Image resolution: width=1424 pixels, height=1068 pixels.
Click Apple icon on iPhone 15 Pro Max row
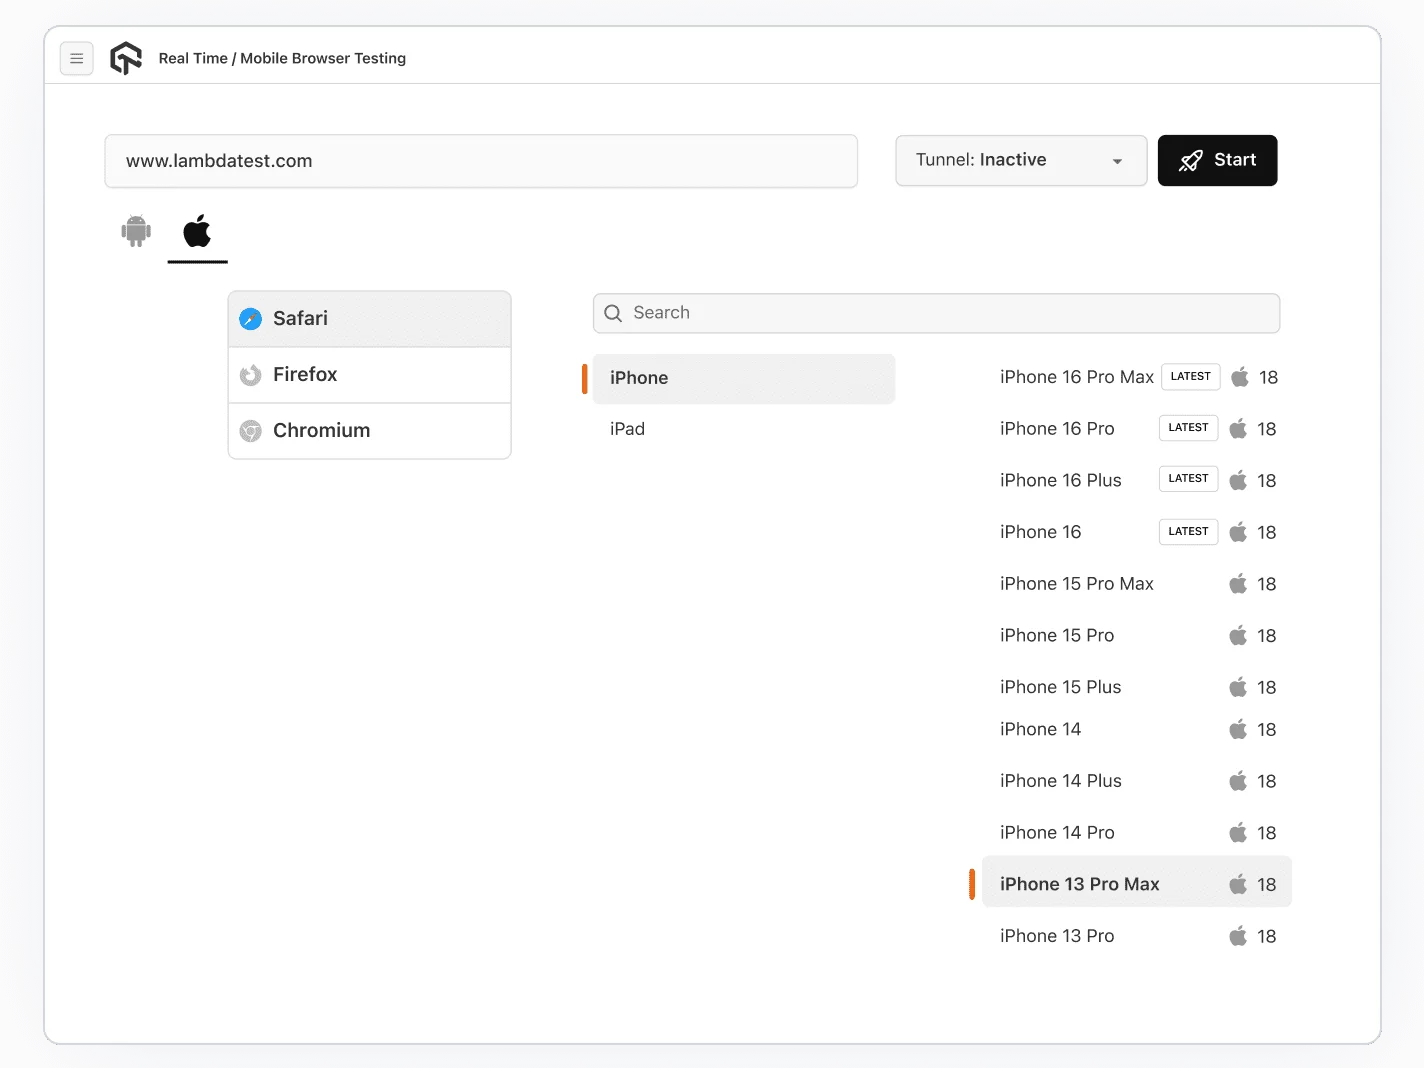pyautogui.click(x=1238, y=584)
